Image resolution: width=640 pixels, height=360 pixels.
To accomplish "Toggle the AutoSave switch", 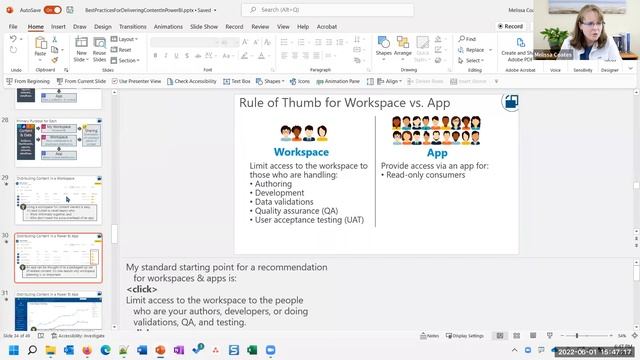I will (x=53, y=10).
